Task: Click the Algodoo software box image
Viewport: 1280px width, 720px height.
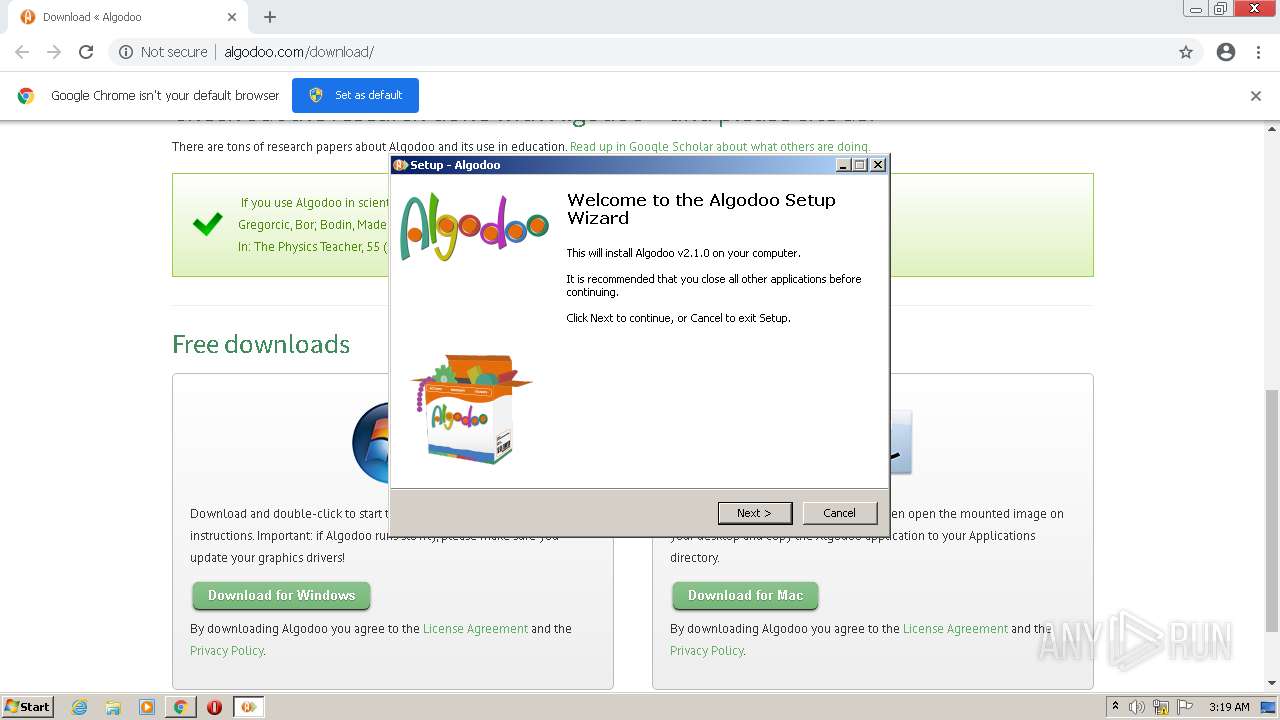Action: click(470, 408)
